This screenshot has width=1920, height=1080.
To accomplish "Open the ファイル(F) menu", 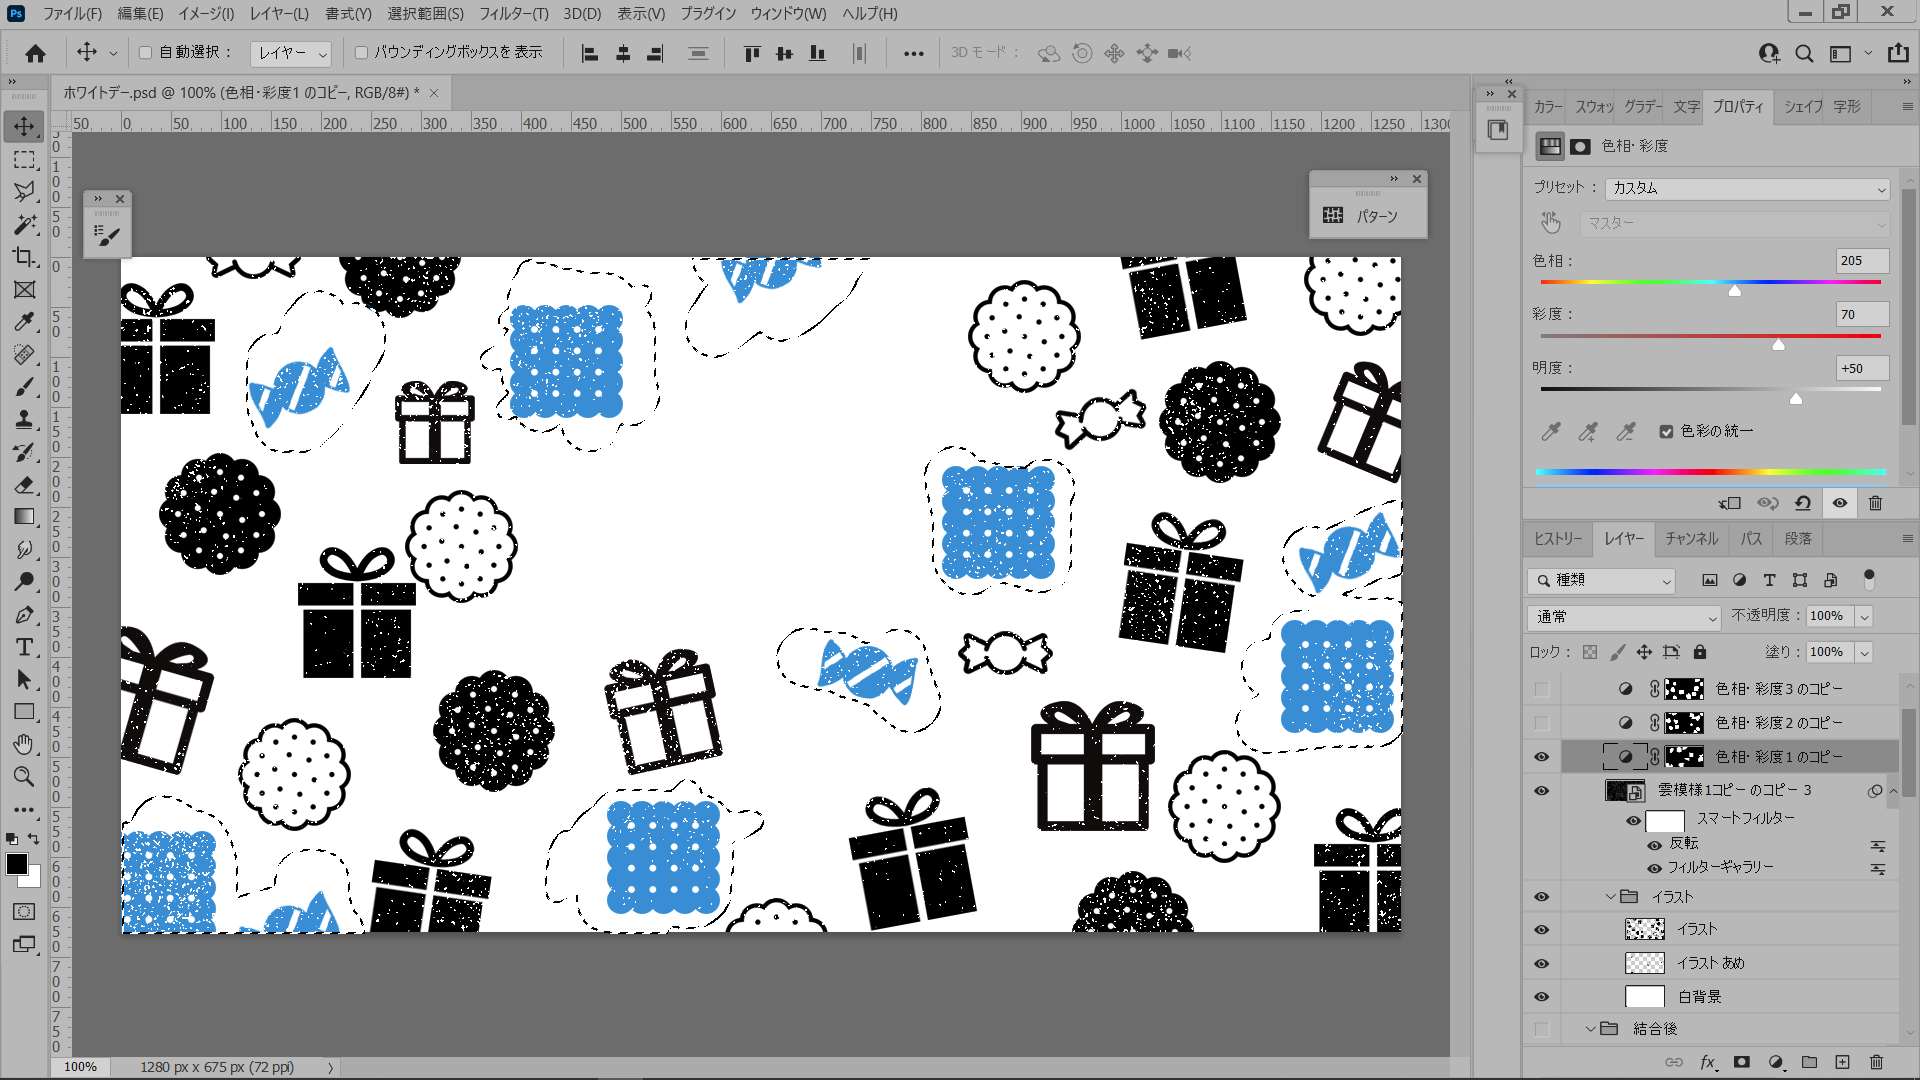I will point(72,13).
